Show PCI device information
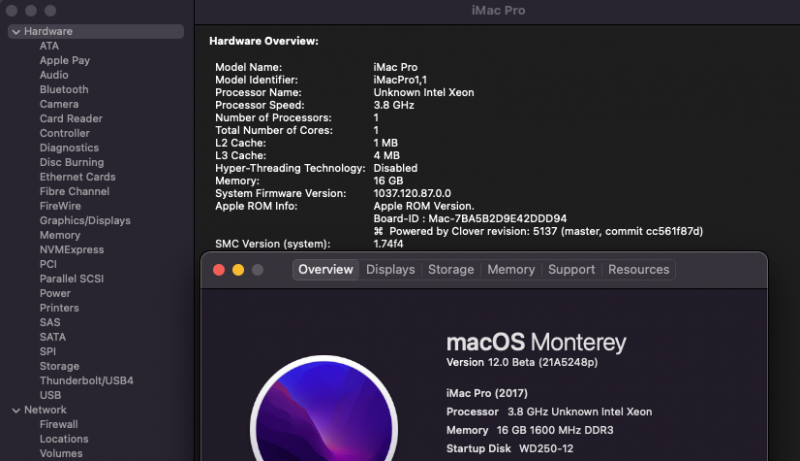800x461 pixels. tap(48, 264)
